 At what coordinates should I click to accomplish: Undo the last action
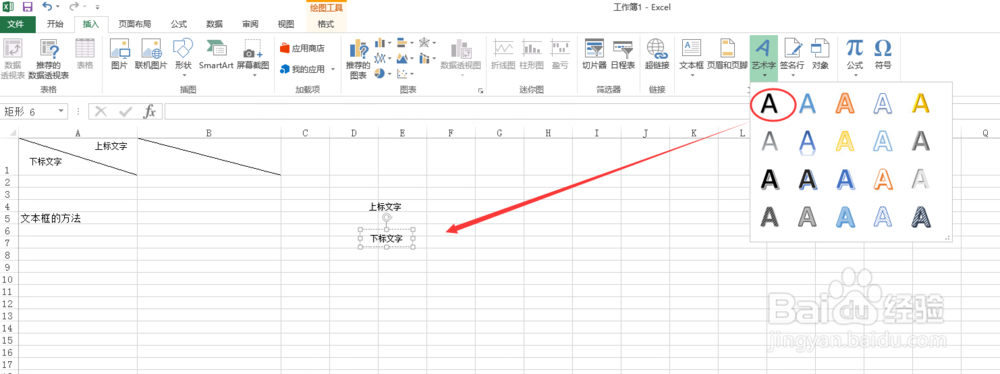pos(48,7)
